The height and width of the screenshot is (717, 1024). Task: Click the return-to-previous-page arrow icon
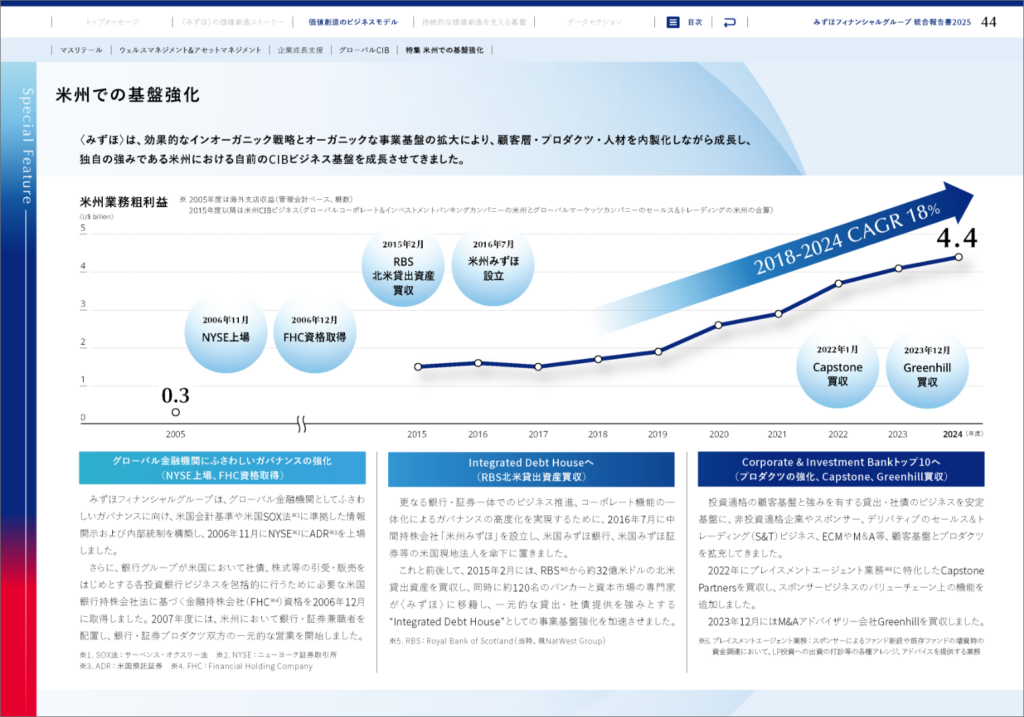pos(729,21)
